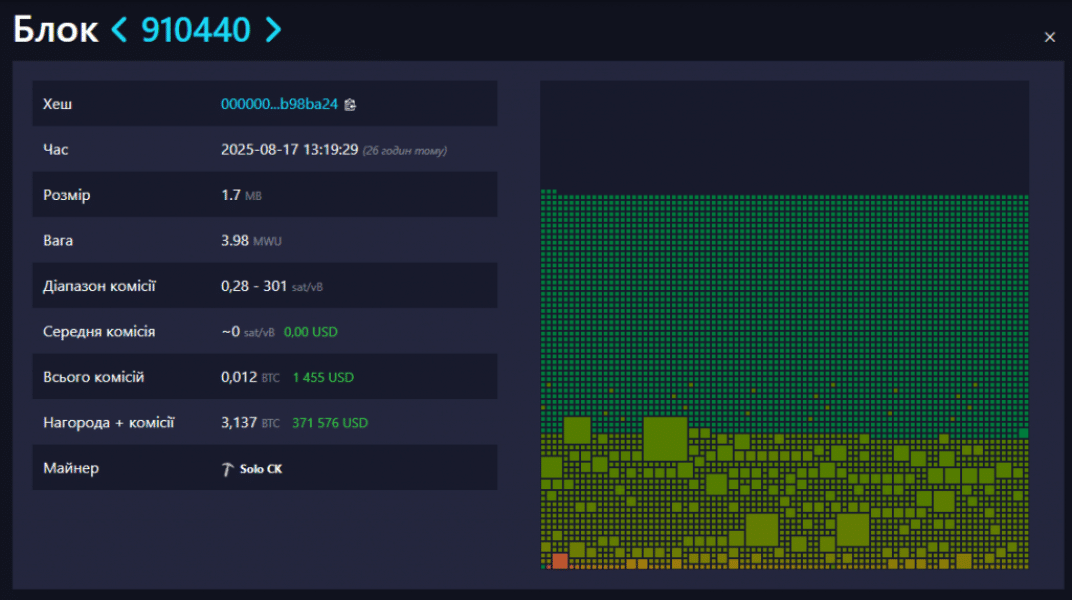
Task: Copy block hash using clipboard icon
Action: coord(350,104)
